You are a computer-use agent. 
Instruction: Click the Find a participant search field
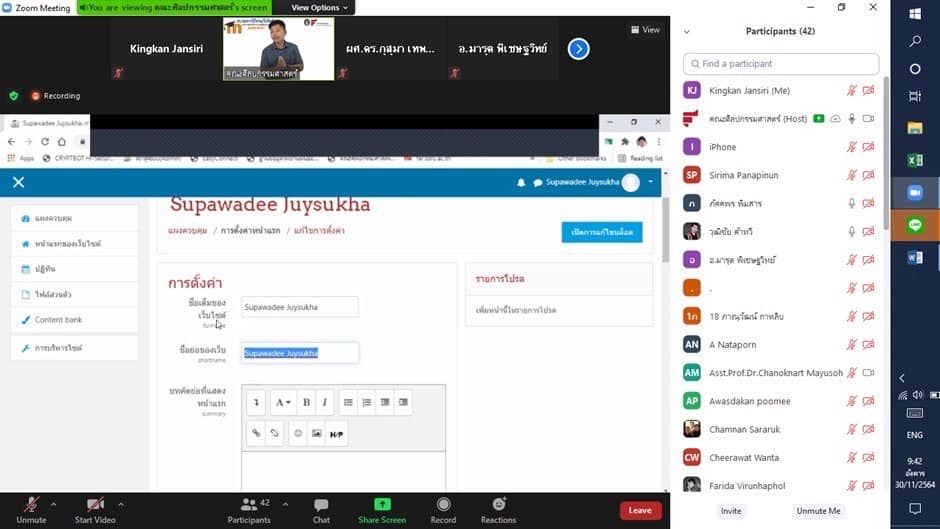(781, 64)
